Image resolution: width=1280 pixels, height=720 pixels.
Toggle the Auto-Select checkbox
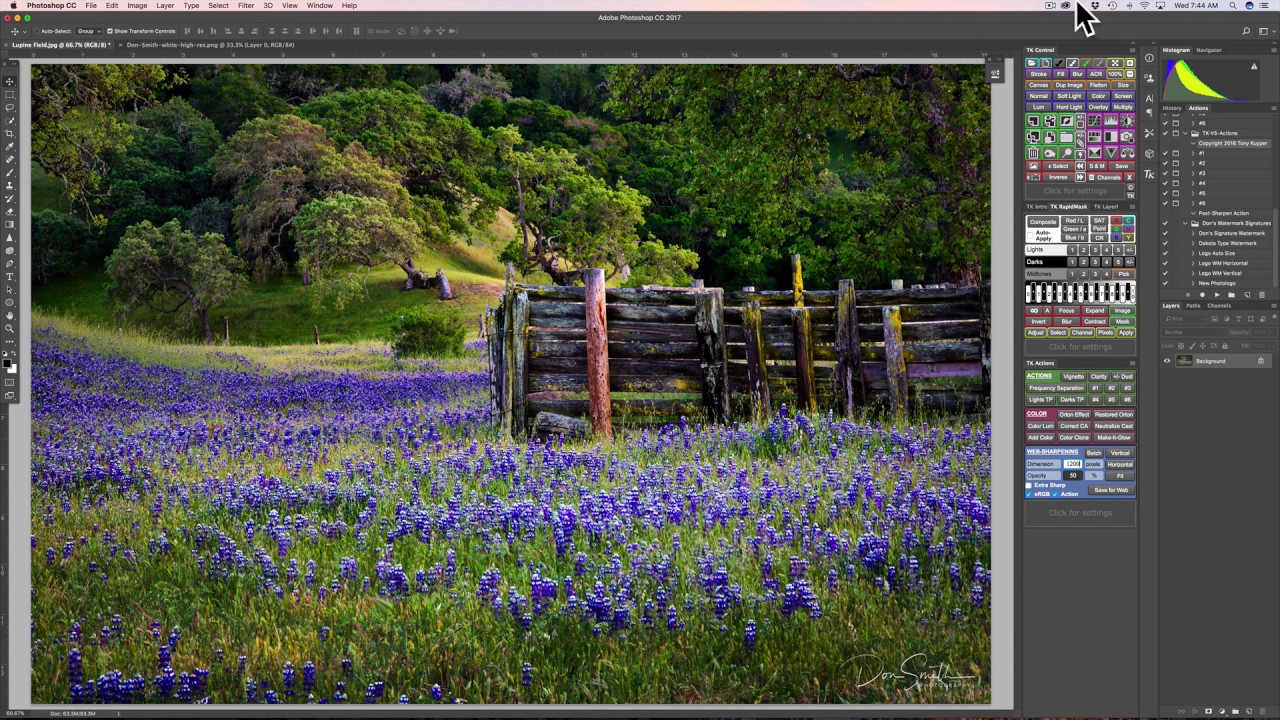click(x=37, y=31)
